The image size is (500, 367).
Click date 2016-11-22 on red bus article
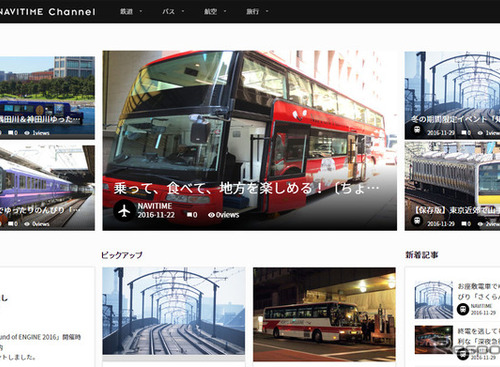coord(156,215)
